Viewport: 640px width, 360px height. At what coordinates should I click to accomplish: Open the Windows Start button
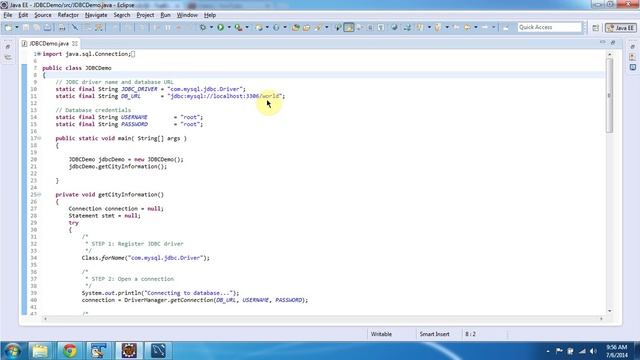[13, 351]
